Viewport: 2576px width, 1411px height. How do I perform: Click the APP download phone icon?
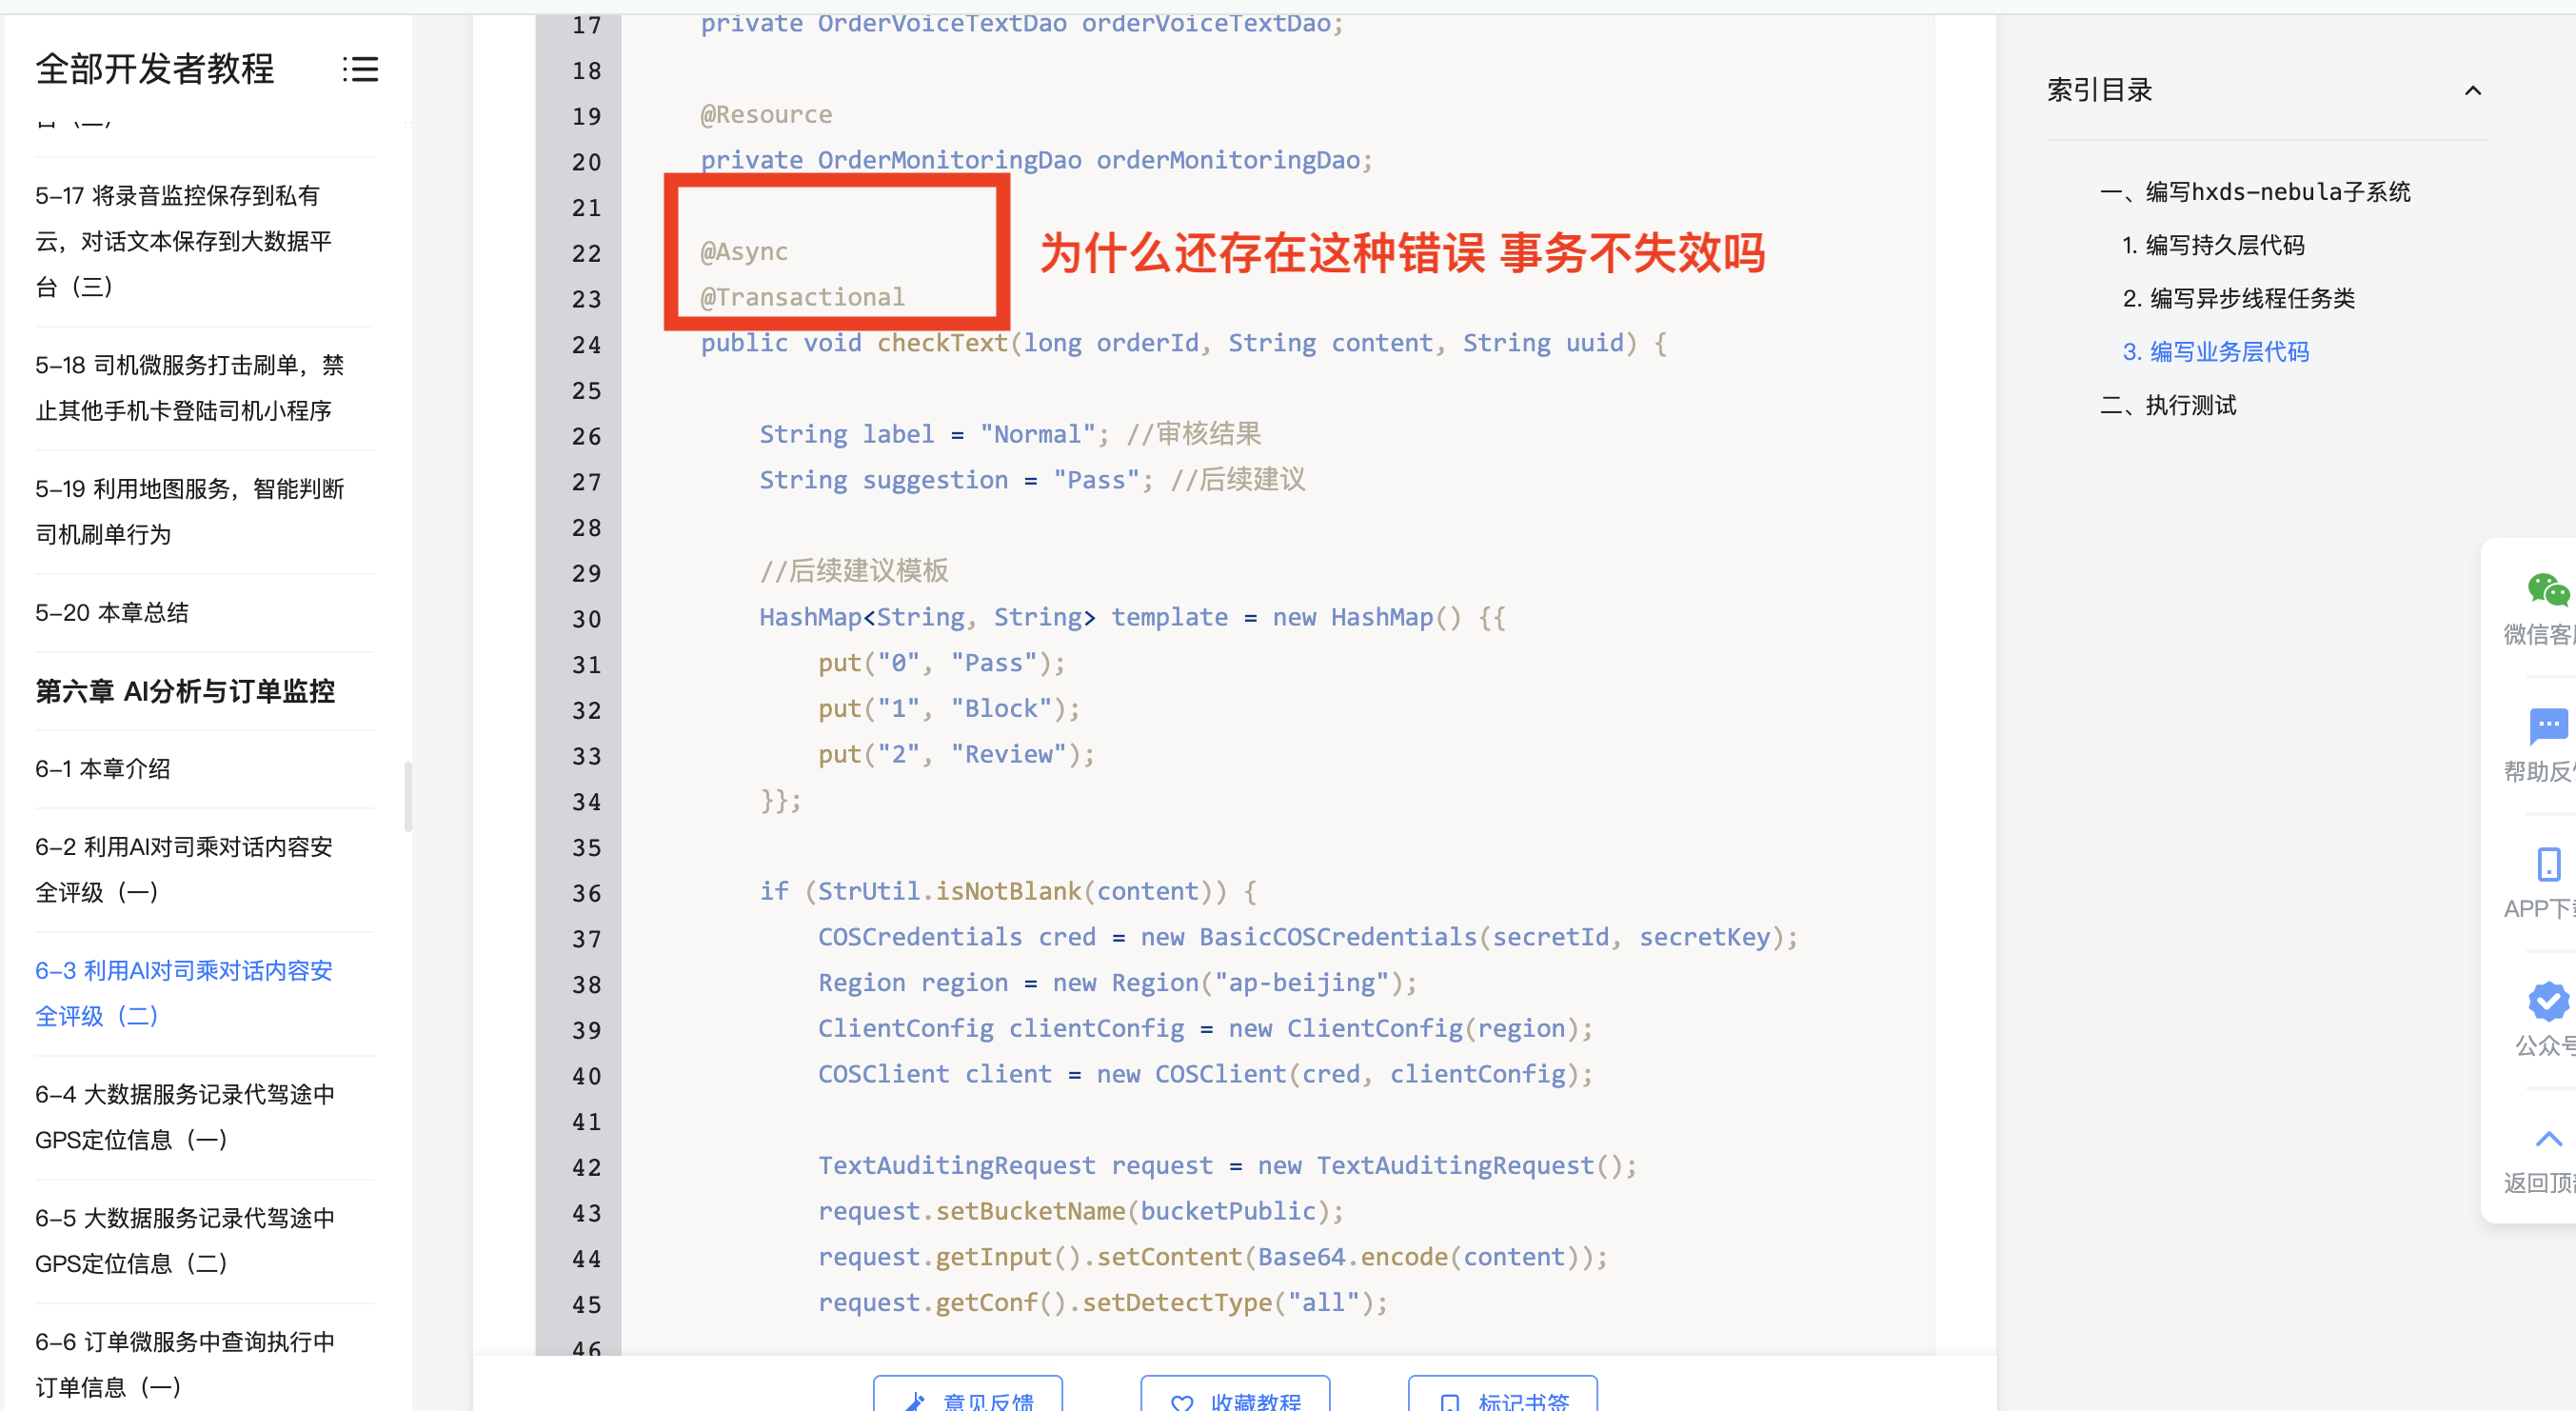coord(2548,864)
